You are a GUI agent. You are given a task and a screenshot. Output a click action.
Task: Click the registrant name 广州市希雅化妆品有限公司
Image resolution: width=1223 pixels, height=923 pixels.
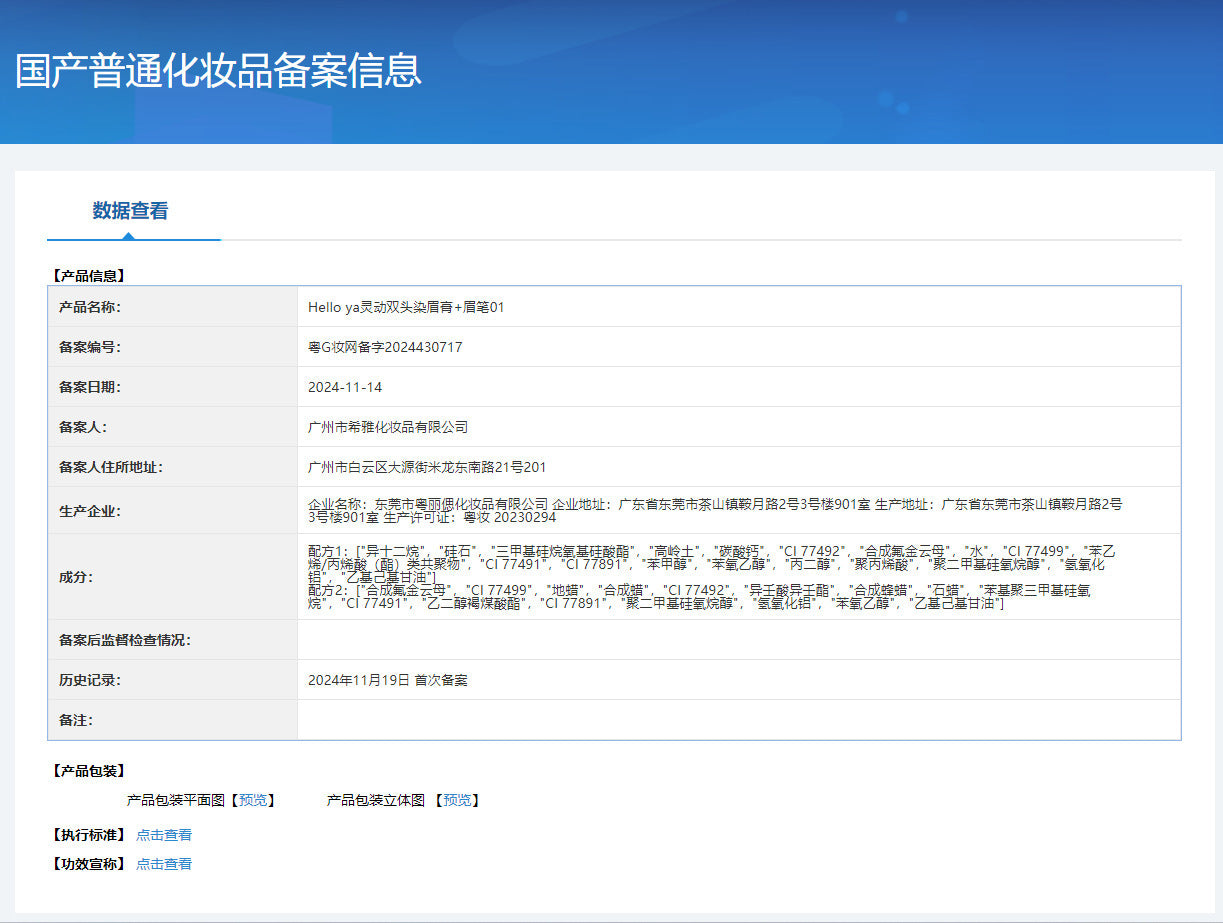coord(388,427)
